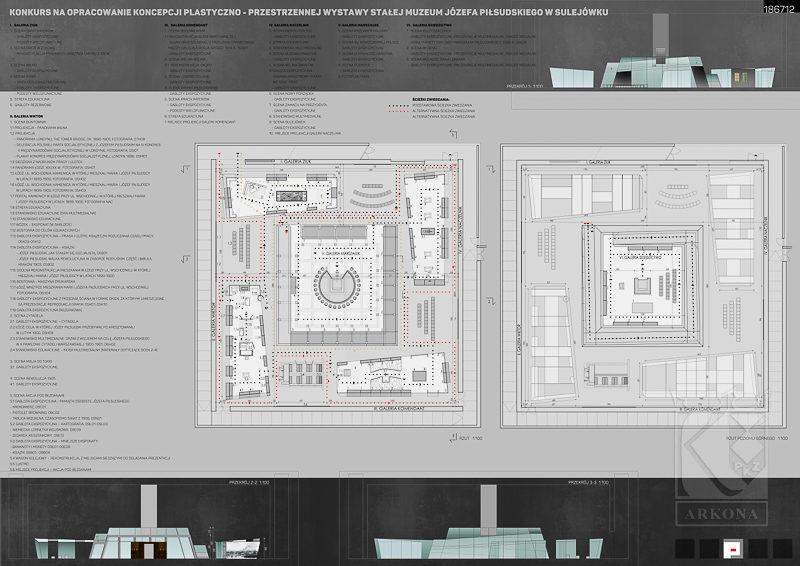Click the 'PRZEKRÓJ 2-2 1:100' caption

coord(249,482)
